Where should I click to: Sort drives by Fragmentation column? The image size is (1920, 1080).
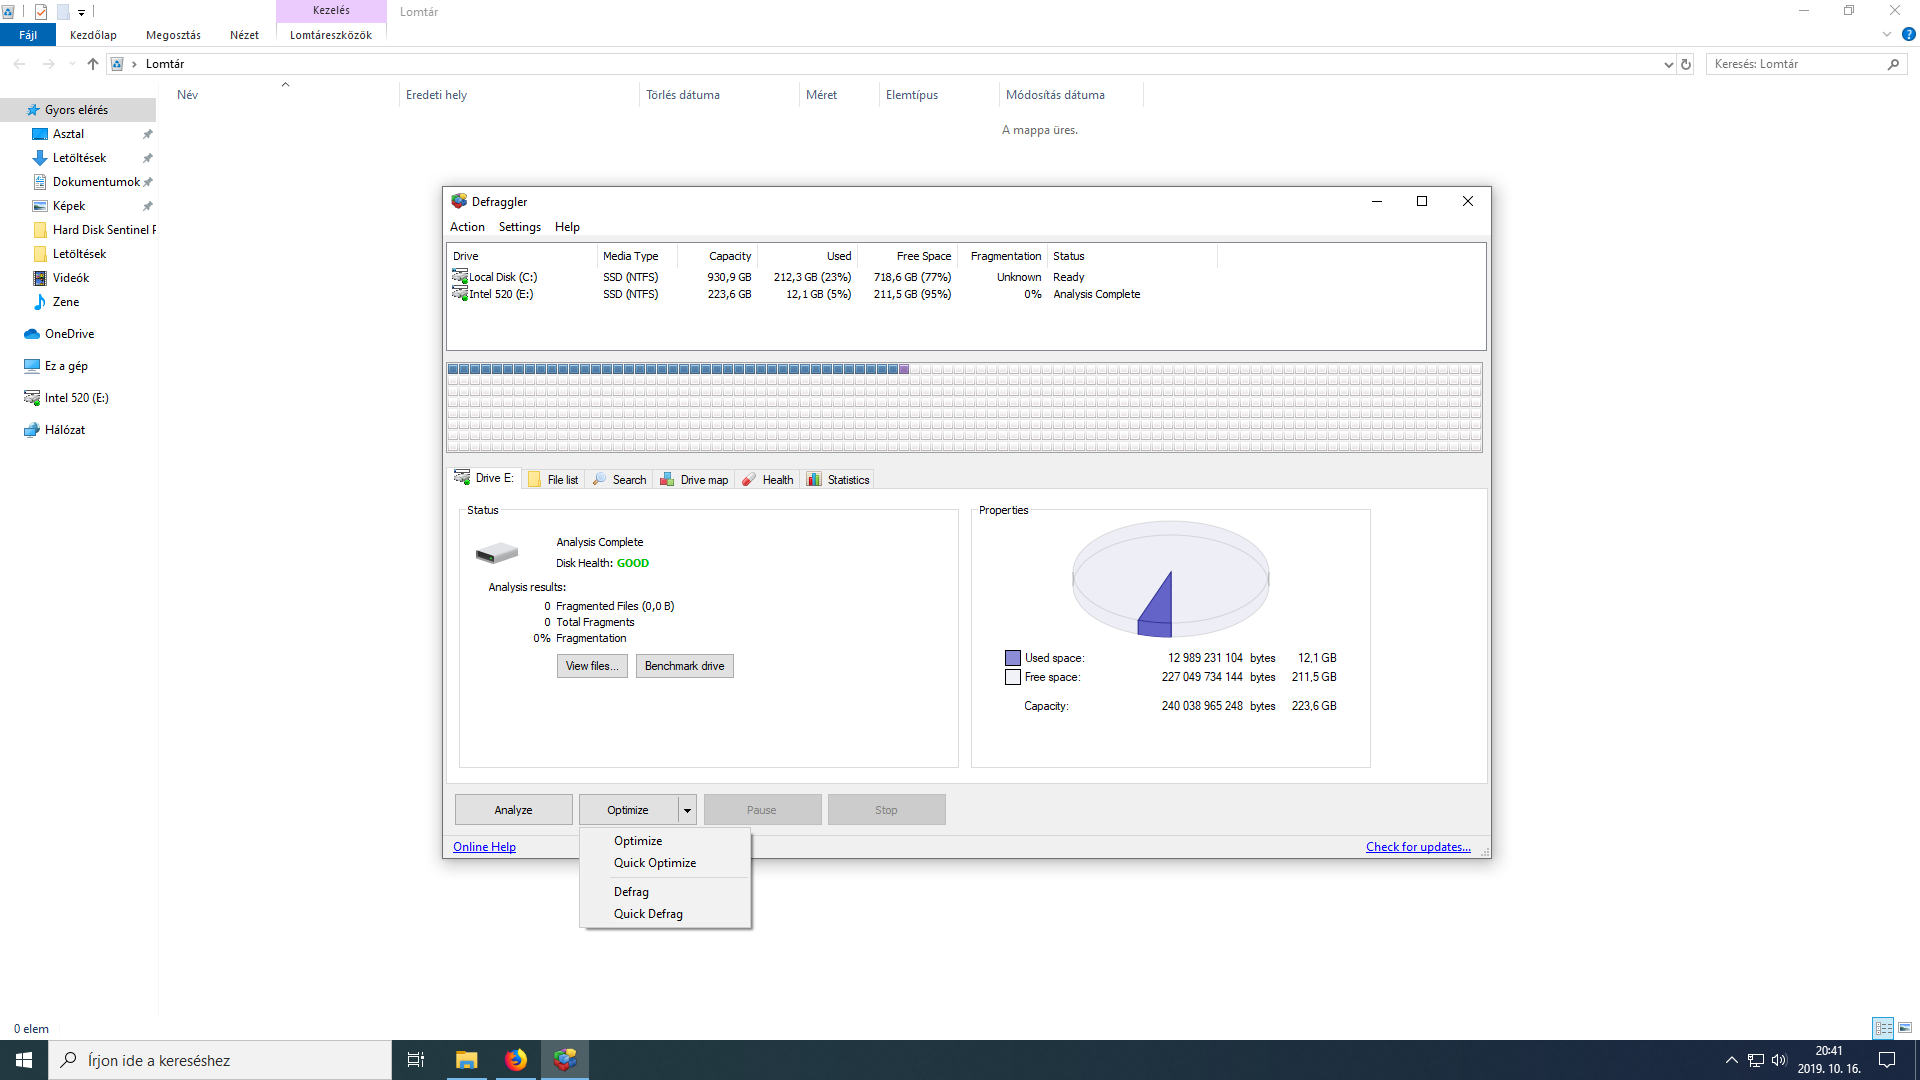pyautogui.click(x=1005, y=256)
